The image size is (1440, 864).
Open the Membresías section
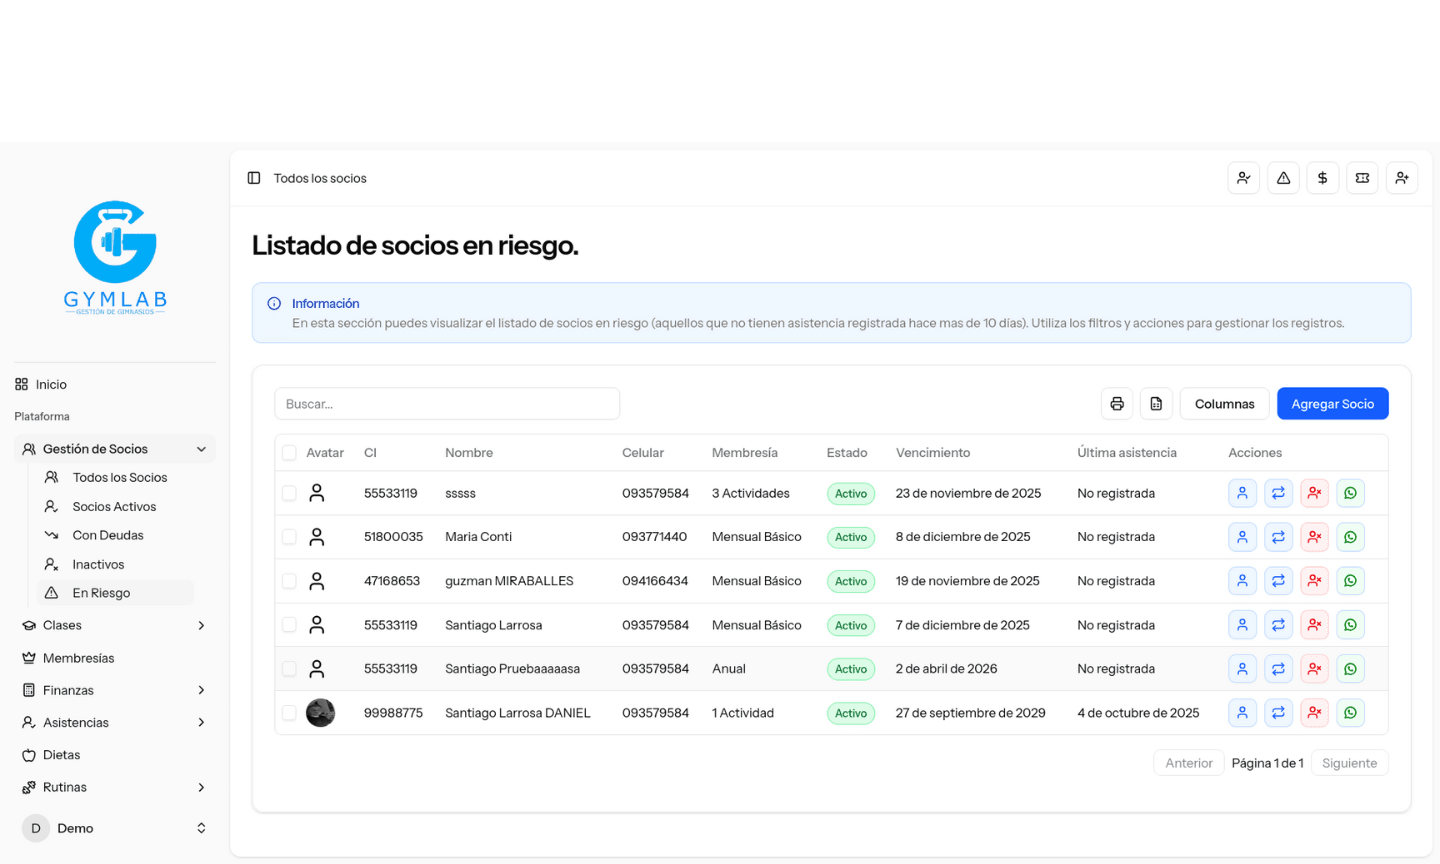[x=78, y=658]
